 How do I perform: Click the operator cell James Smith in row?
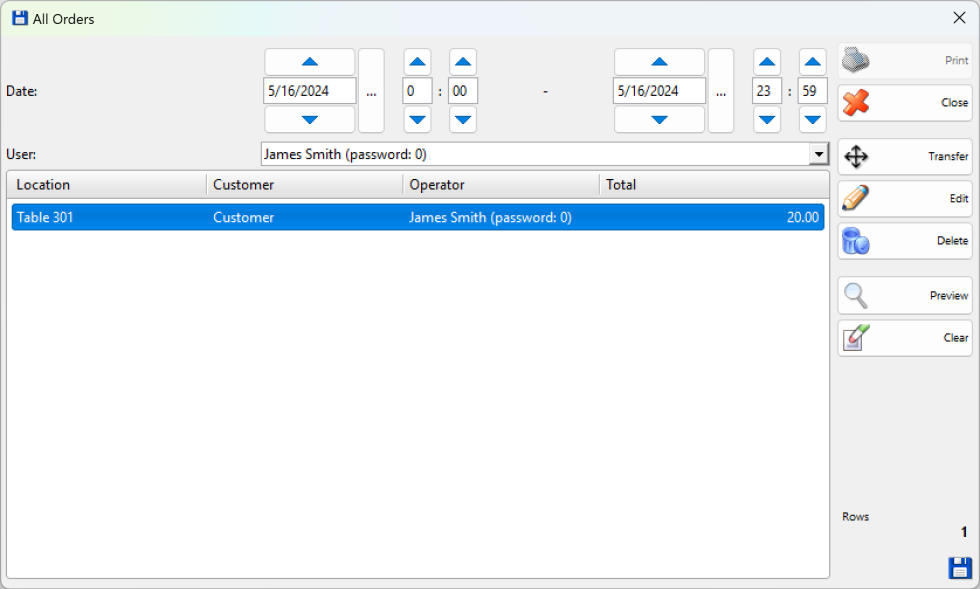[x=490, y=218]
